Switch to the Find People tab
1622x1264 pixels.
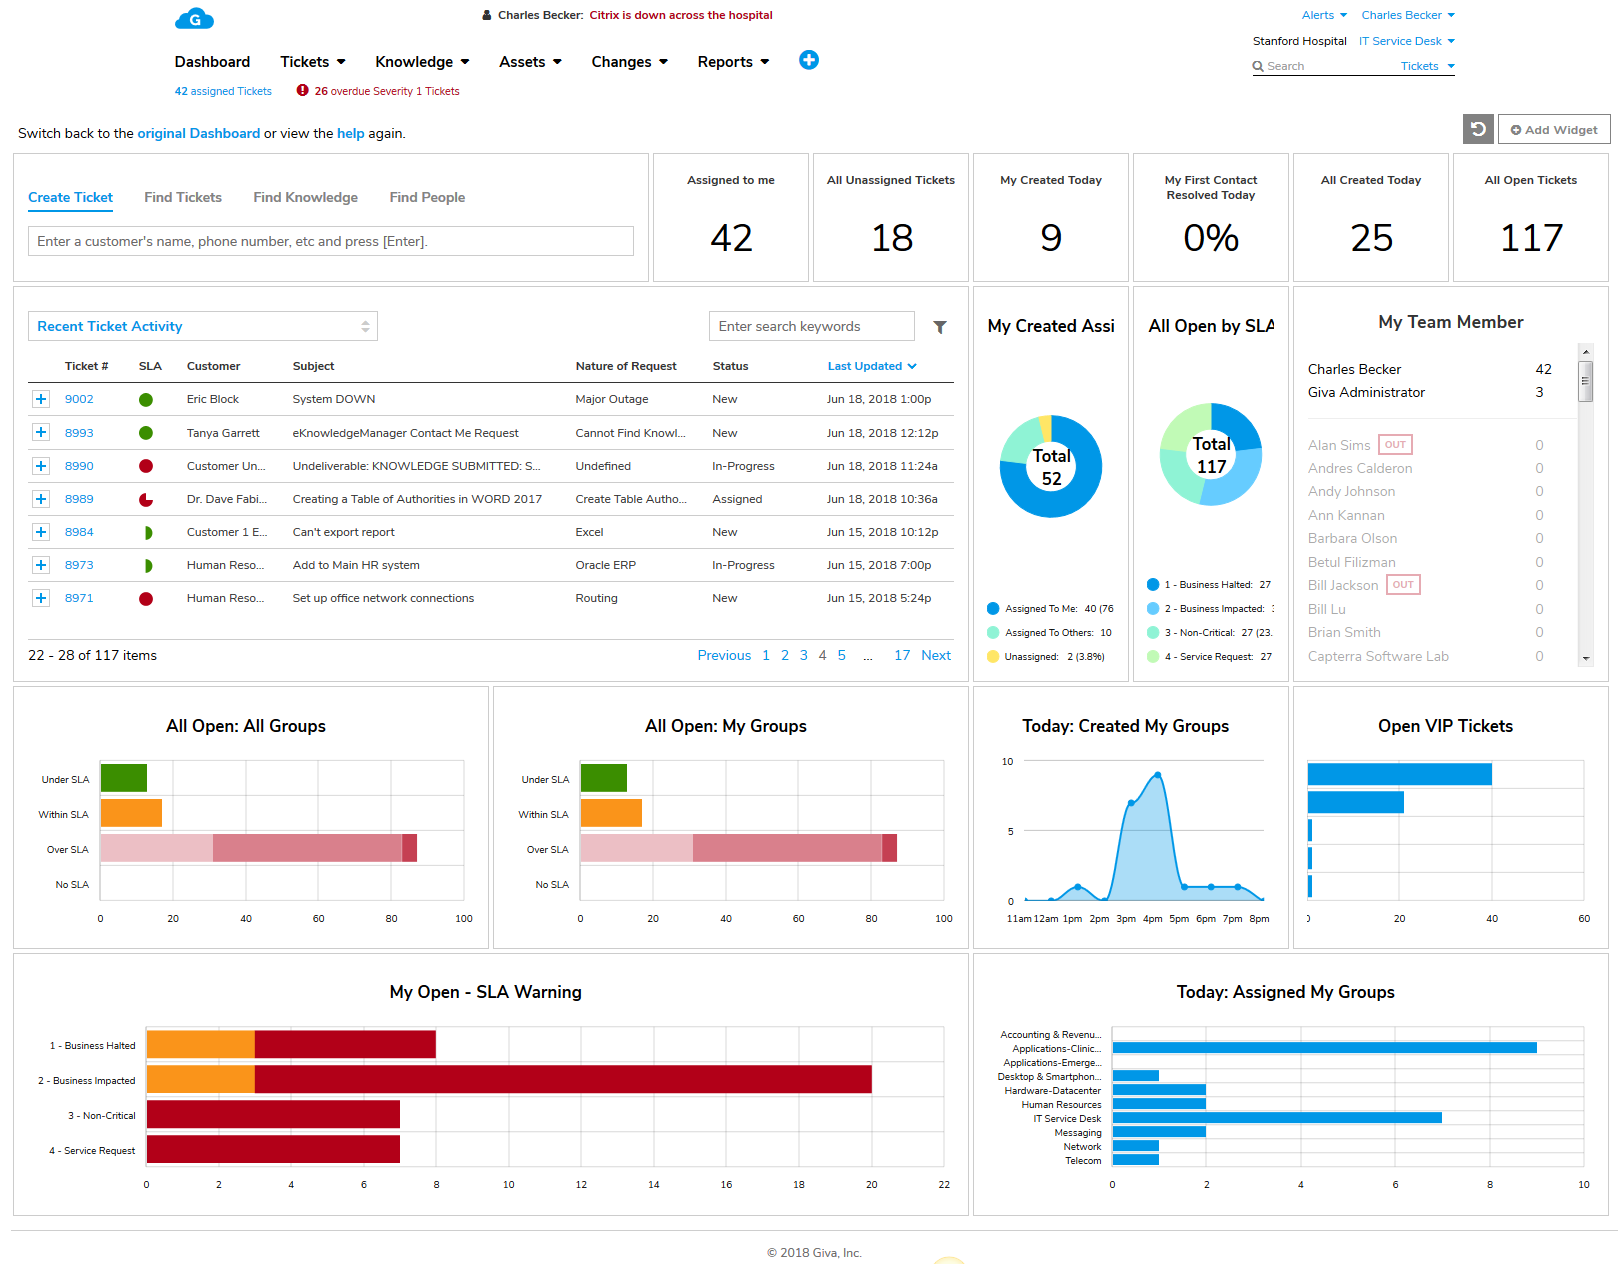pos(427,198)
